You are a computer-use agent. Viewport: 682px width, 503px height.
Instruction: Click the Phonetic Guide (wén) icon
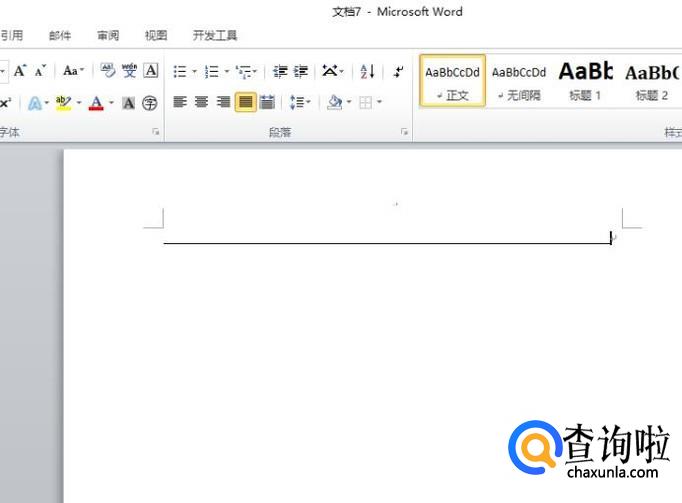tap(130, 71)
